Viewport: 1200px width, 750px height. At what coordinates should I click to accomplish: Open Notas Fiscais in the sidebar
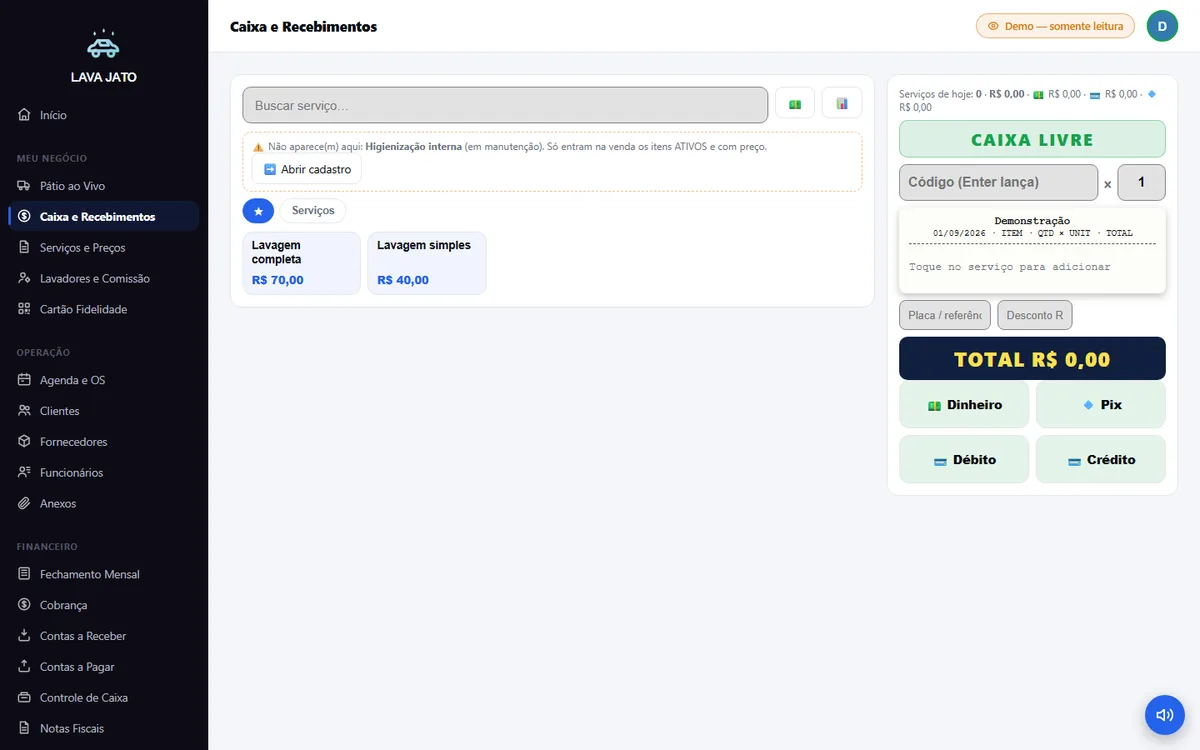click(x=104, y=728)
